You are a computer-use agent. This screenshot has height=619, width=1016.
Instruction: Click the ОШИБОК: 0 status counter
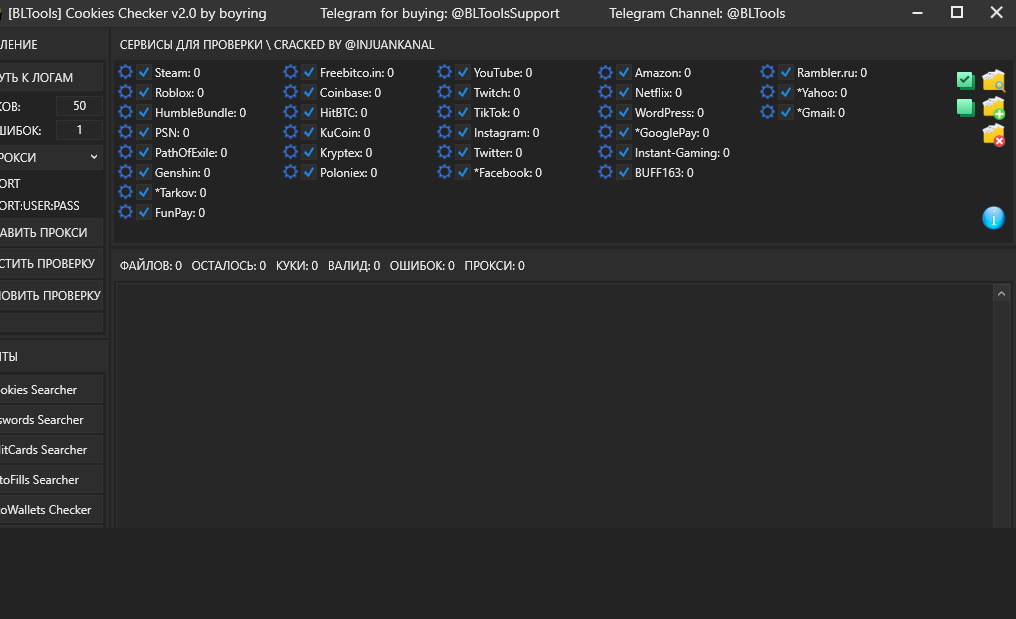422,266
